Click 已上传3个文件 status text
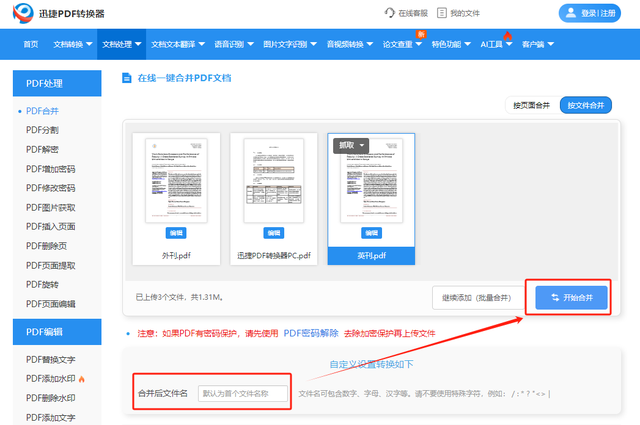This screenshot has width=640, height=425. click(180, 297)
